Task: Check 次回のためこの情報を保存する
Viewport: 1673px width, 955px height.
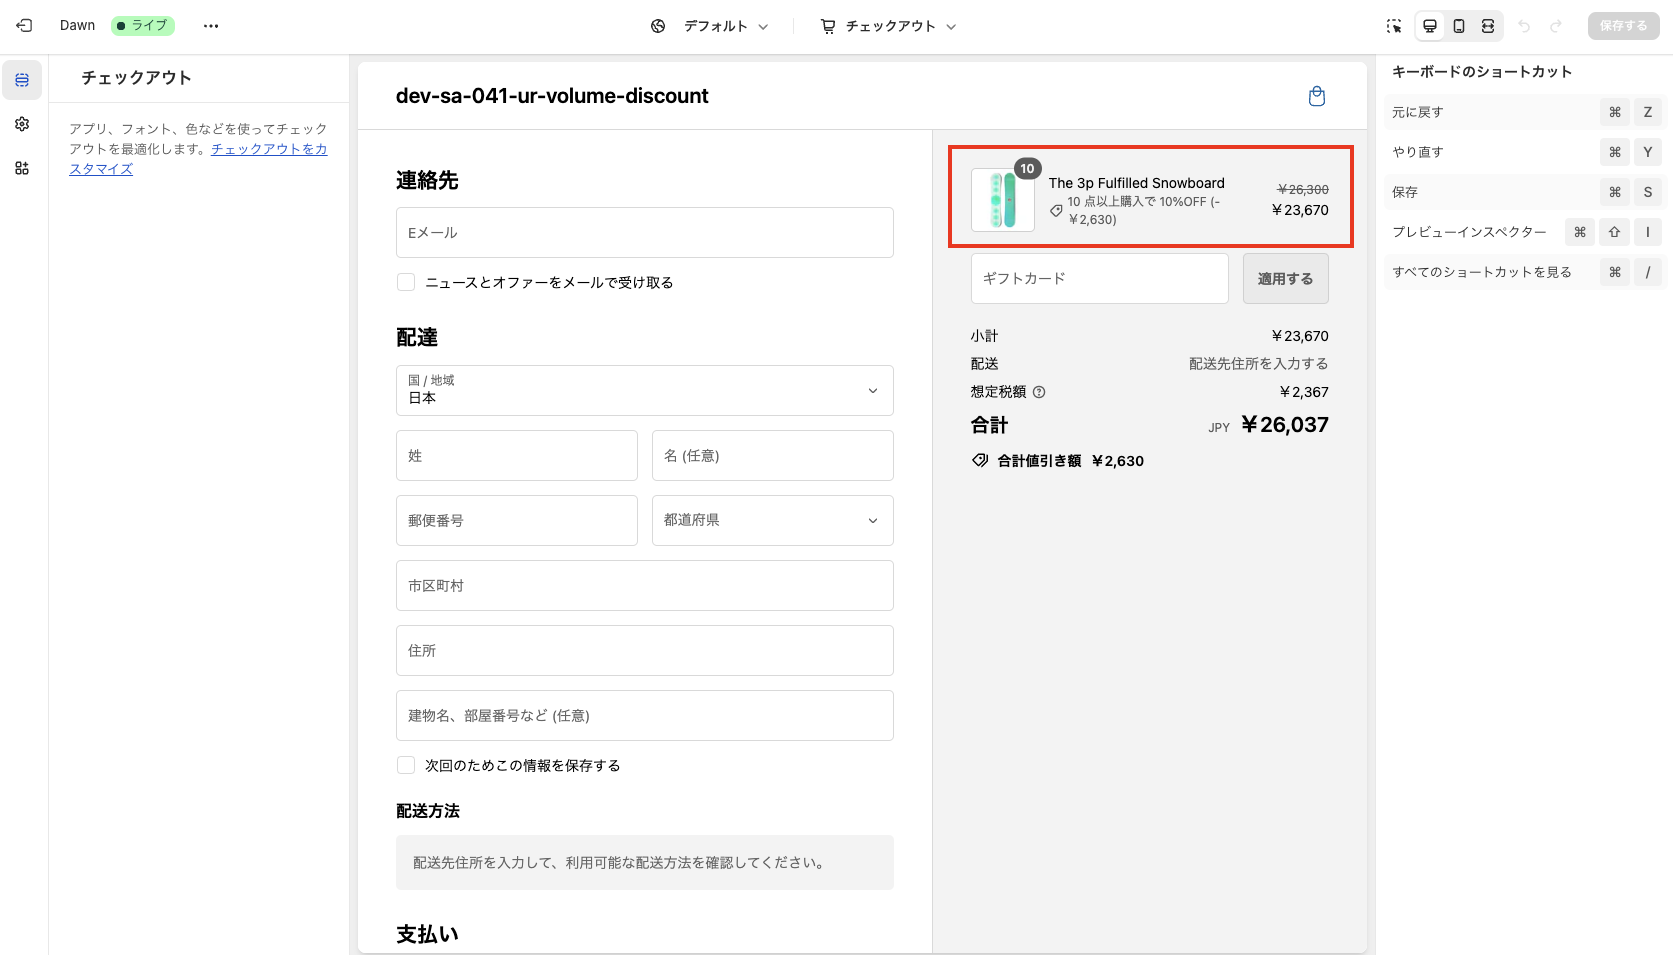Action: pos(406,764)
